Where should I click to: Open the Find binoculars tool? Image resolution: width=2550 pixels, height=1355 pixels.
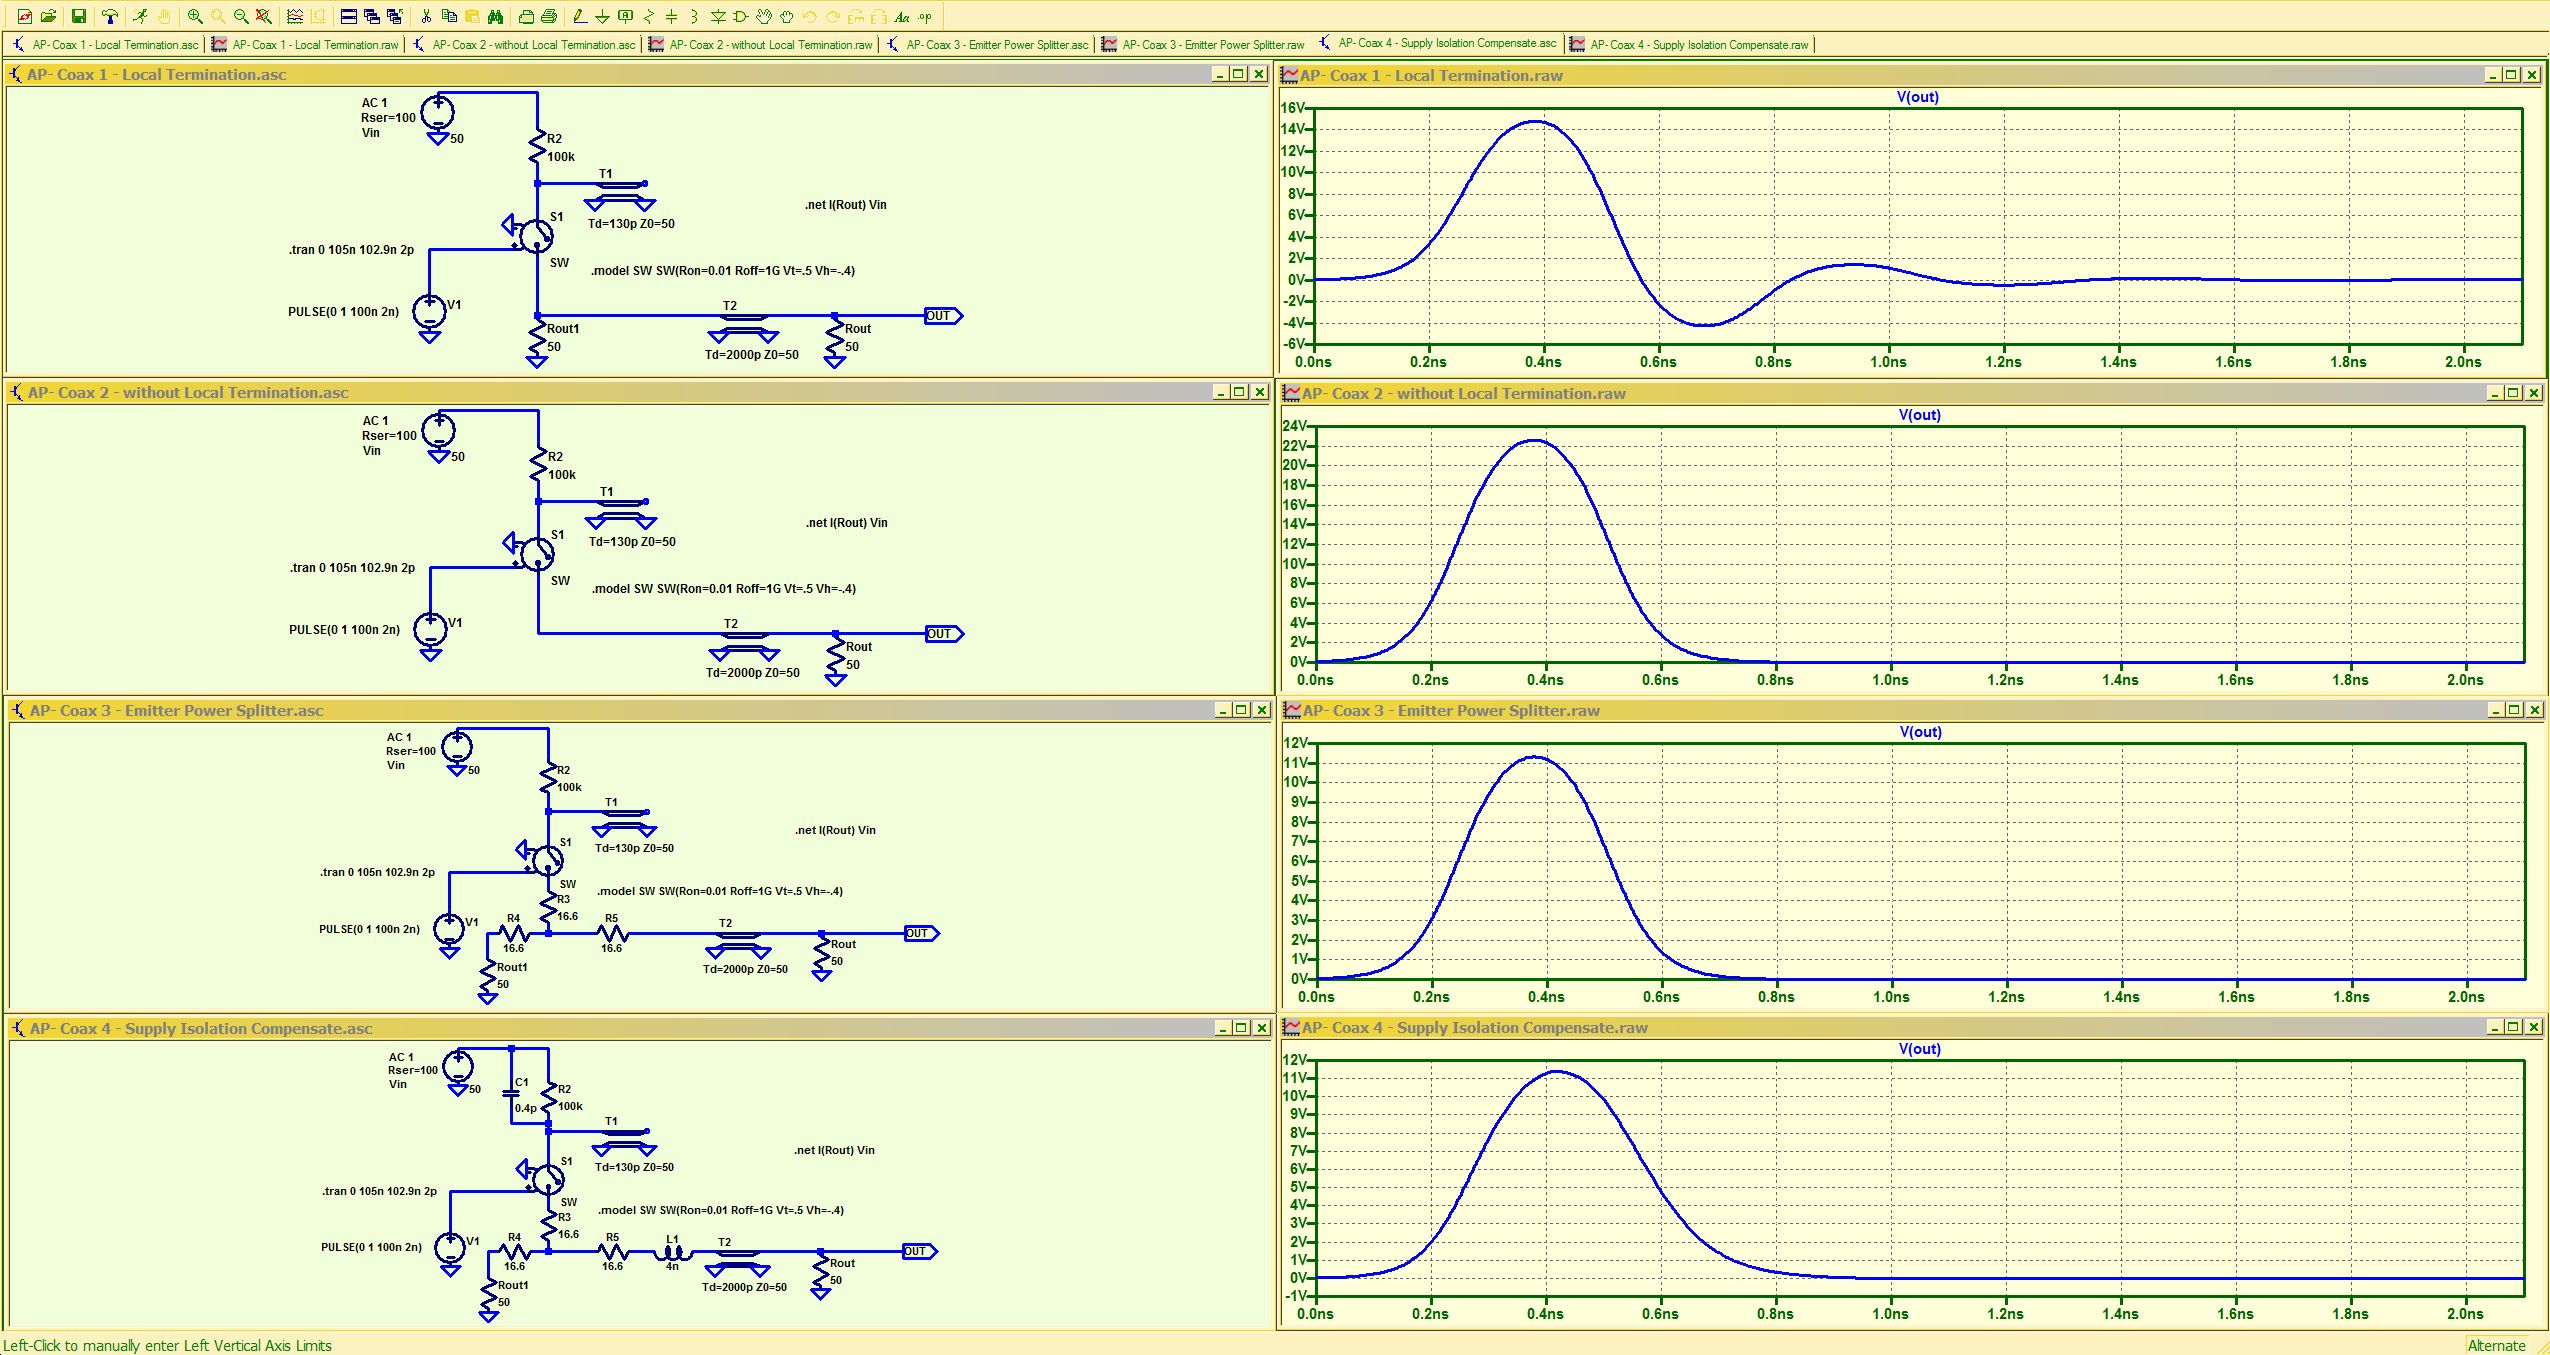click(x=495, y=16)
